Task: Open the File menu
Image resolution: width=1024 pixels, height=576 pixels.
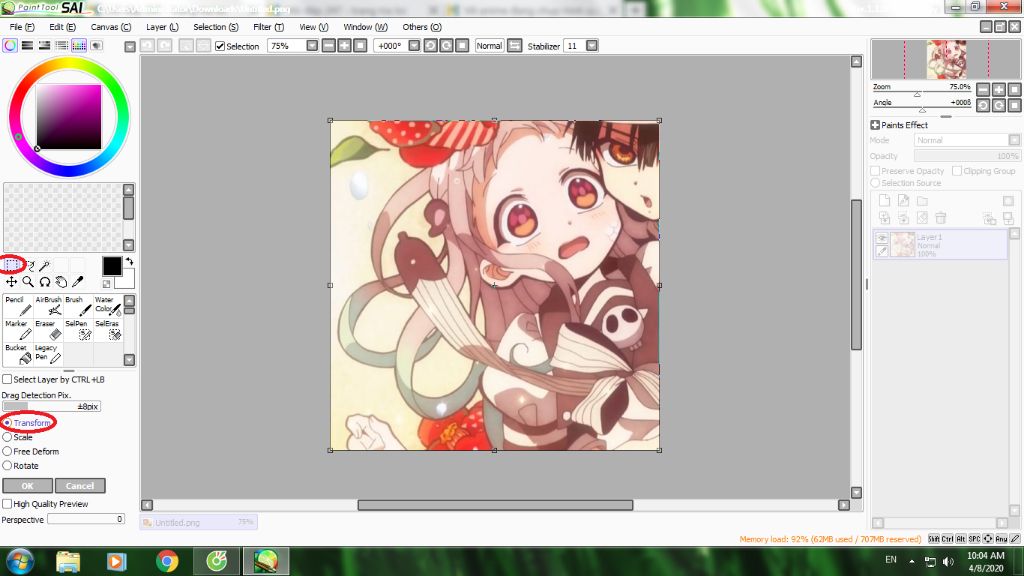Action: (22, 27)
